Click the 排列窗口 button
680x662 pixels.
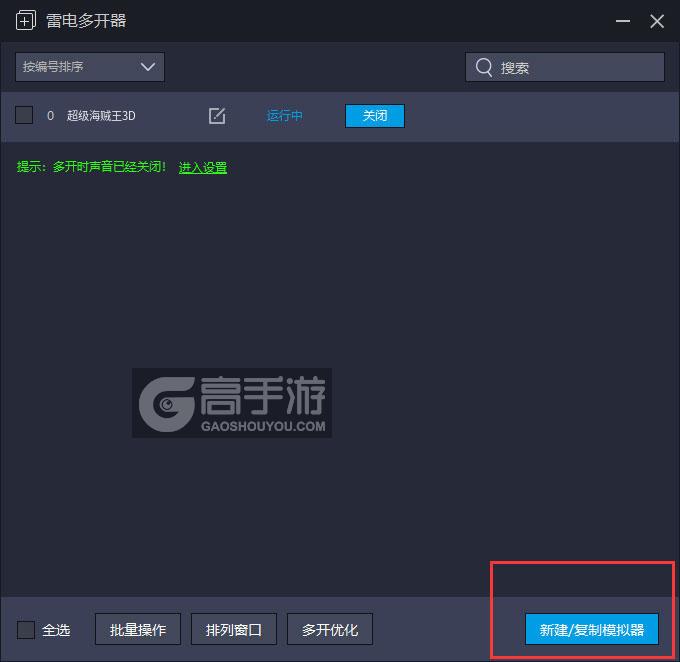(234, 629)
